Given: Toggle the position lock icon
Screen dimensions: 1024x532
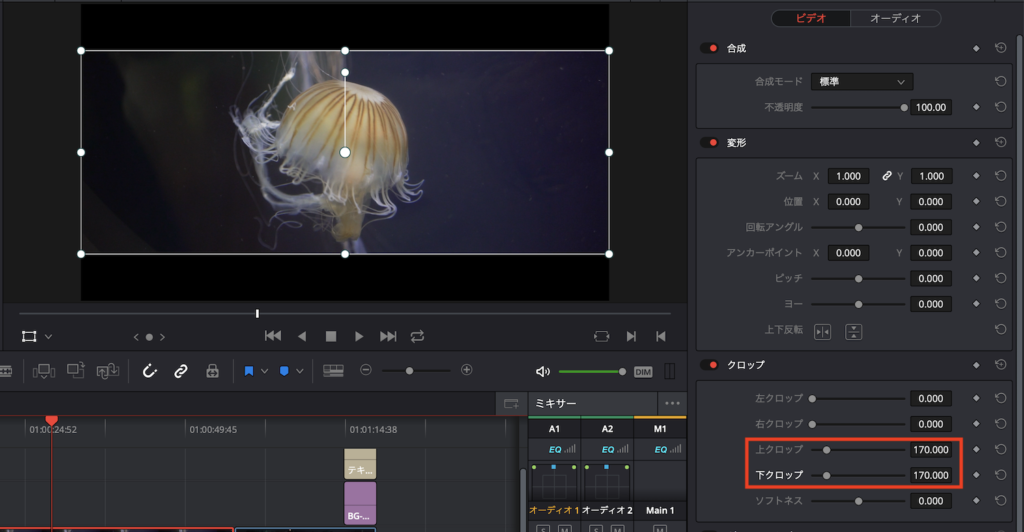Looking at the screenshot, I should (212, 371).
